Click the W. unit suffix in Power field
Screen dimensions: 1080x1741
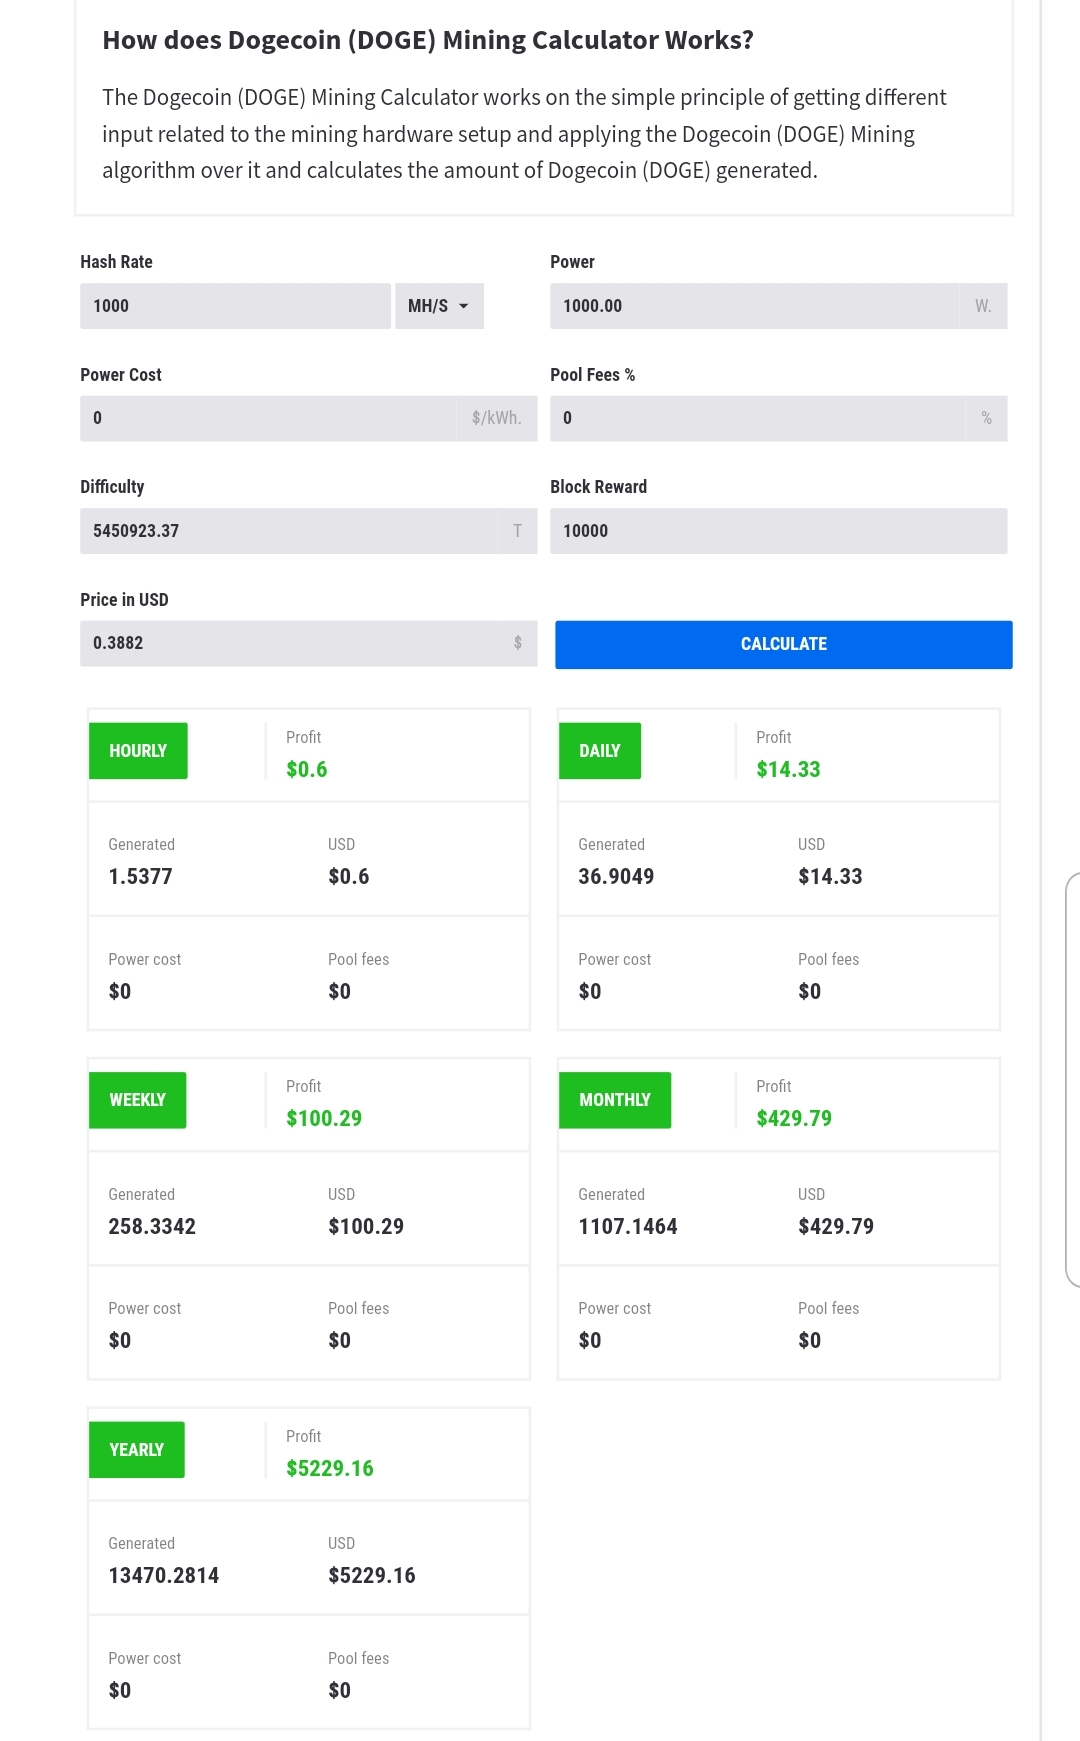[983, 306]
